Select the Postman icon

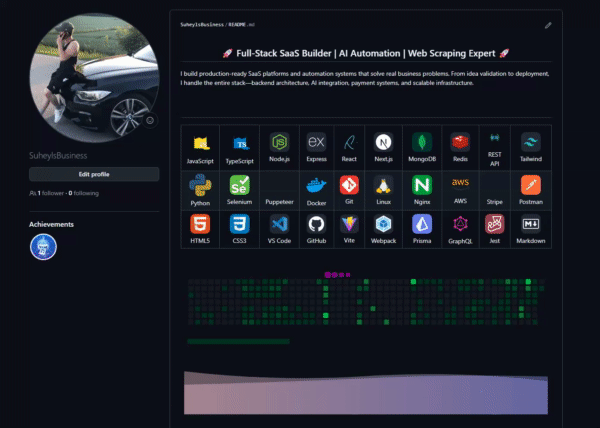pos(530,186)
